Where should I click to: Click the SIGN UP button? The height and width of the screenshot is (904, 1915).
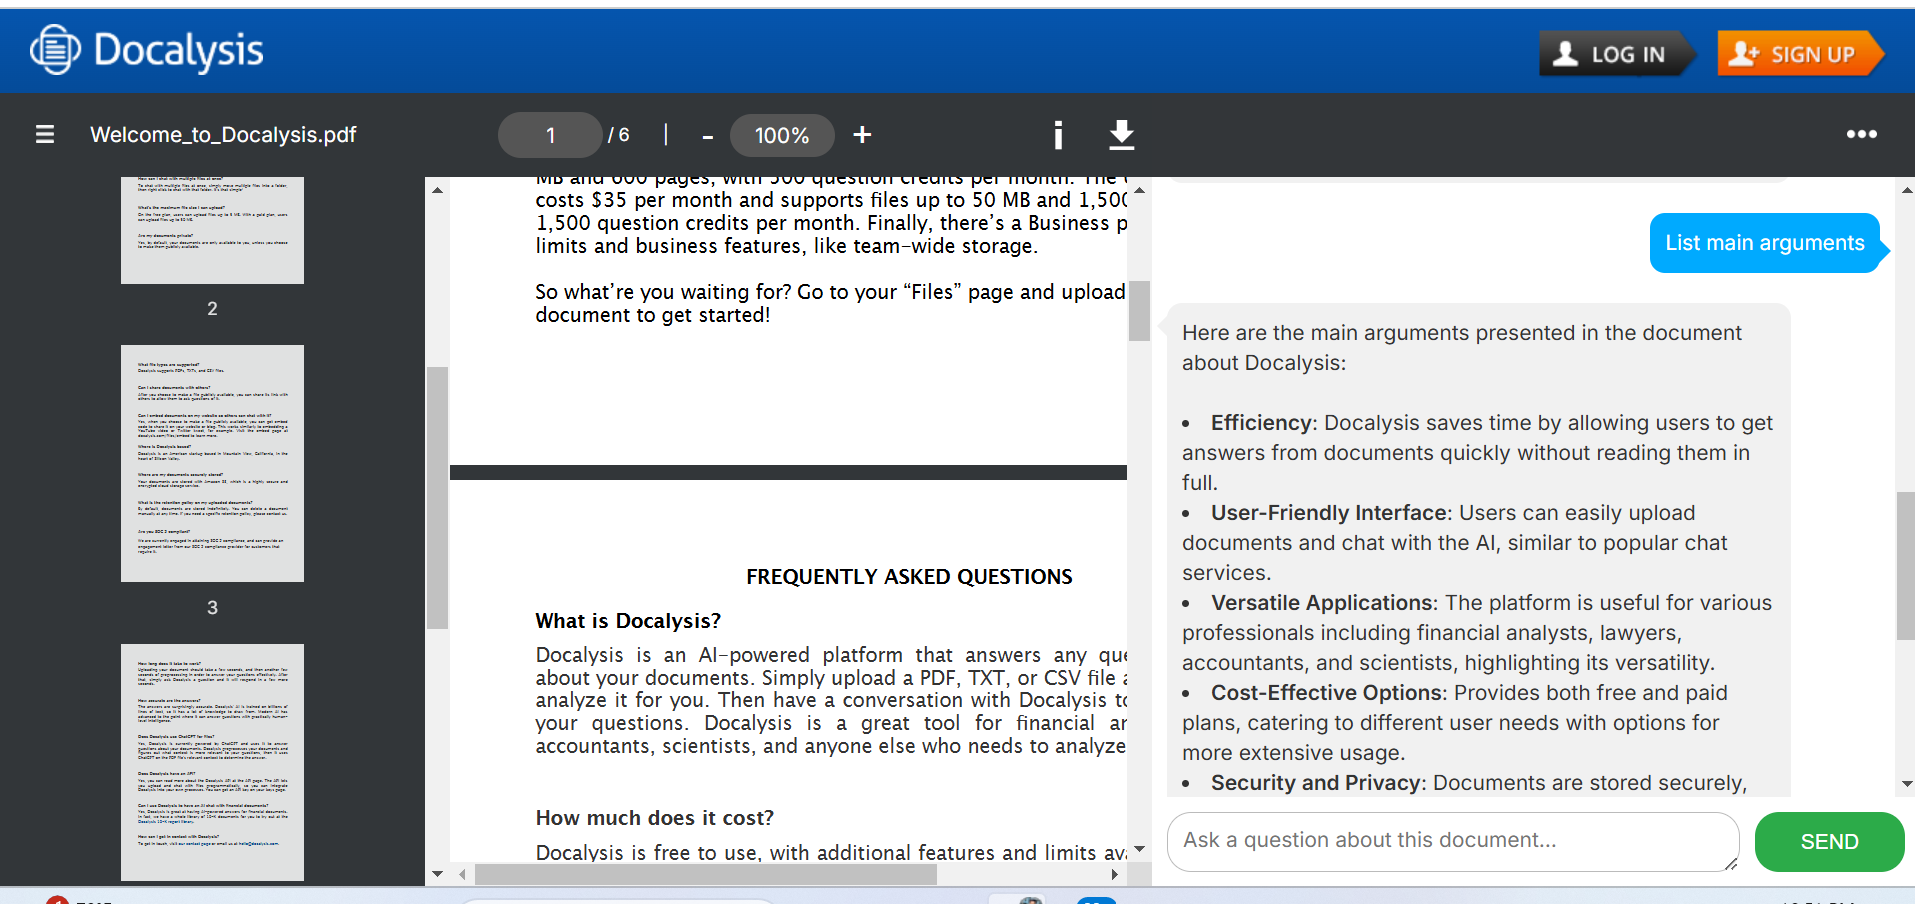(1797, 54)
